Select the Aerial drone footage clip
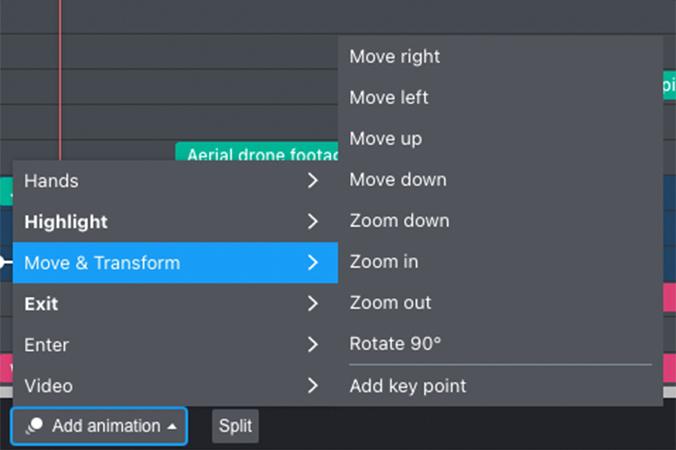 click(257, 152)
